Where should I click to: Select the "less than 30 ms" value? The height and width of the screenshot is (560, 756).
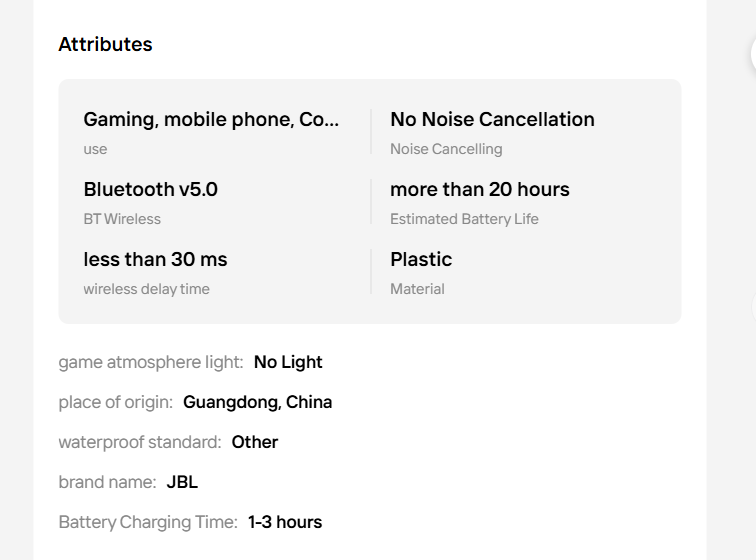pos(155,260)
